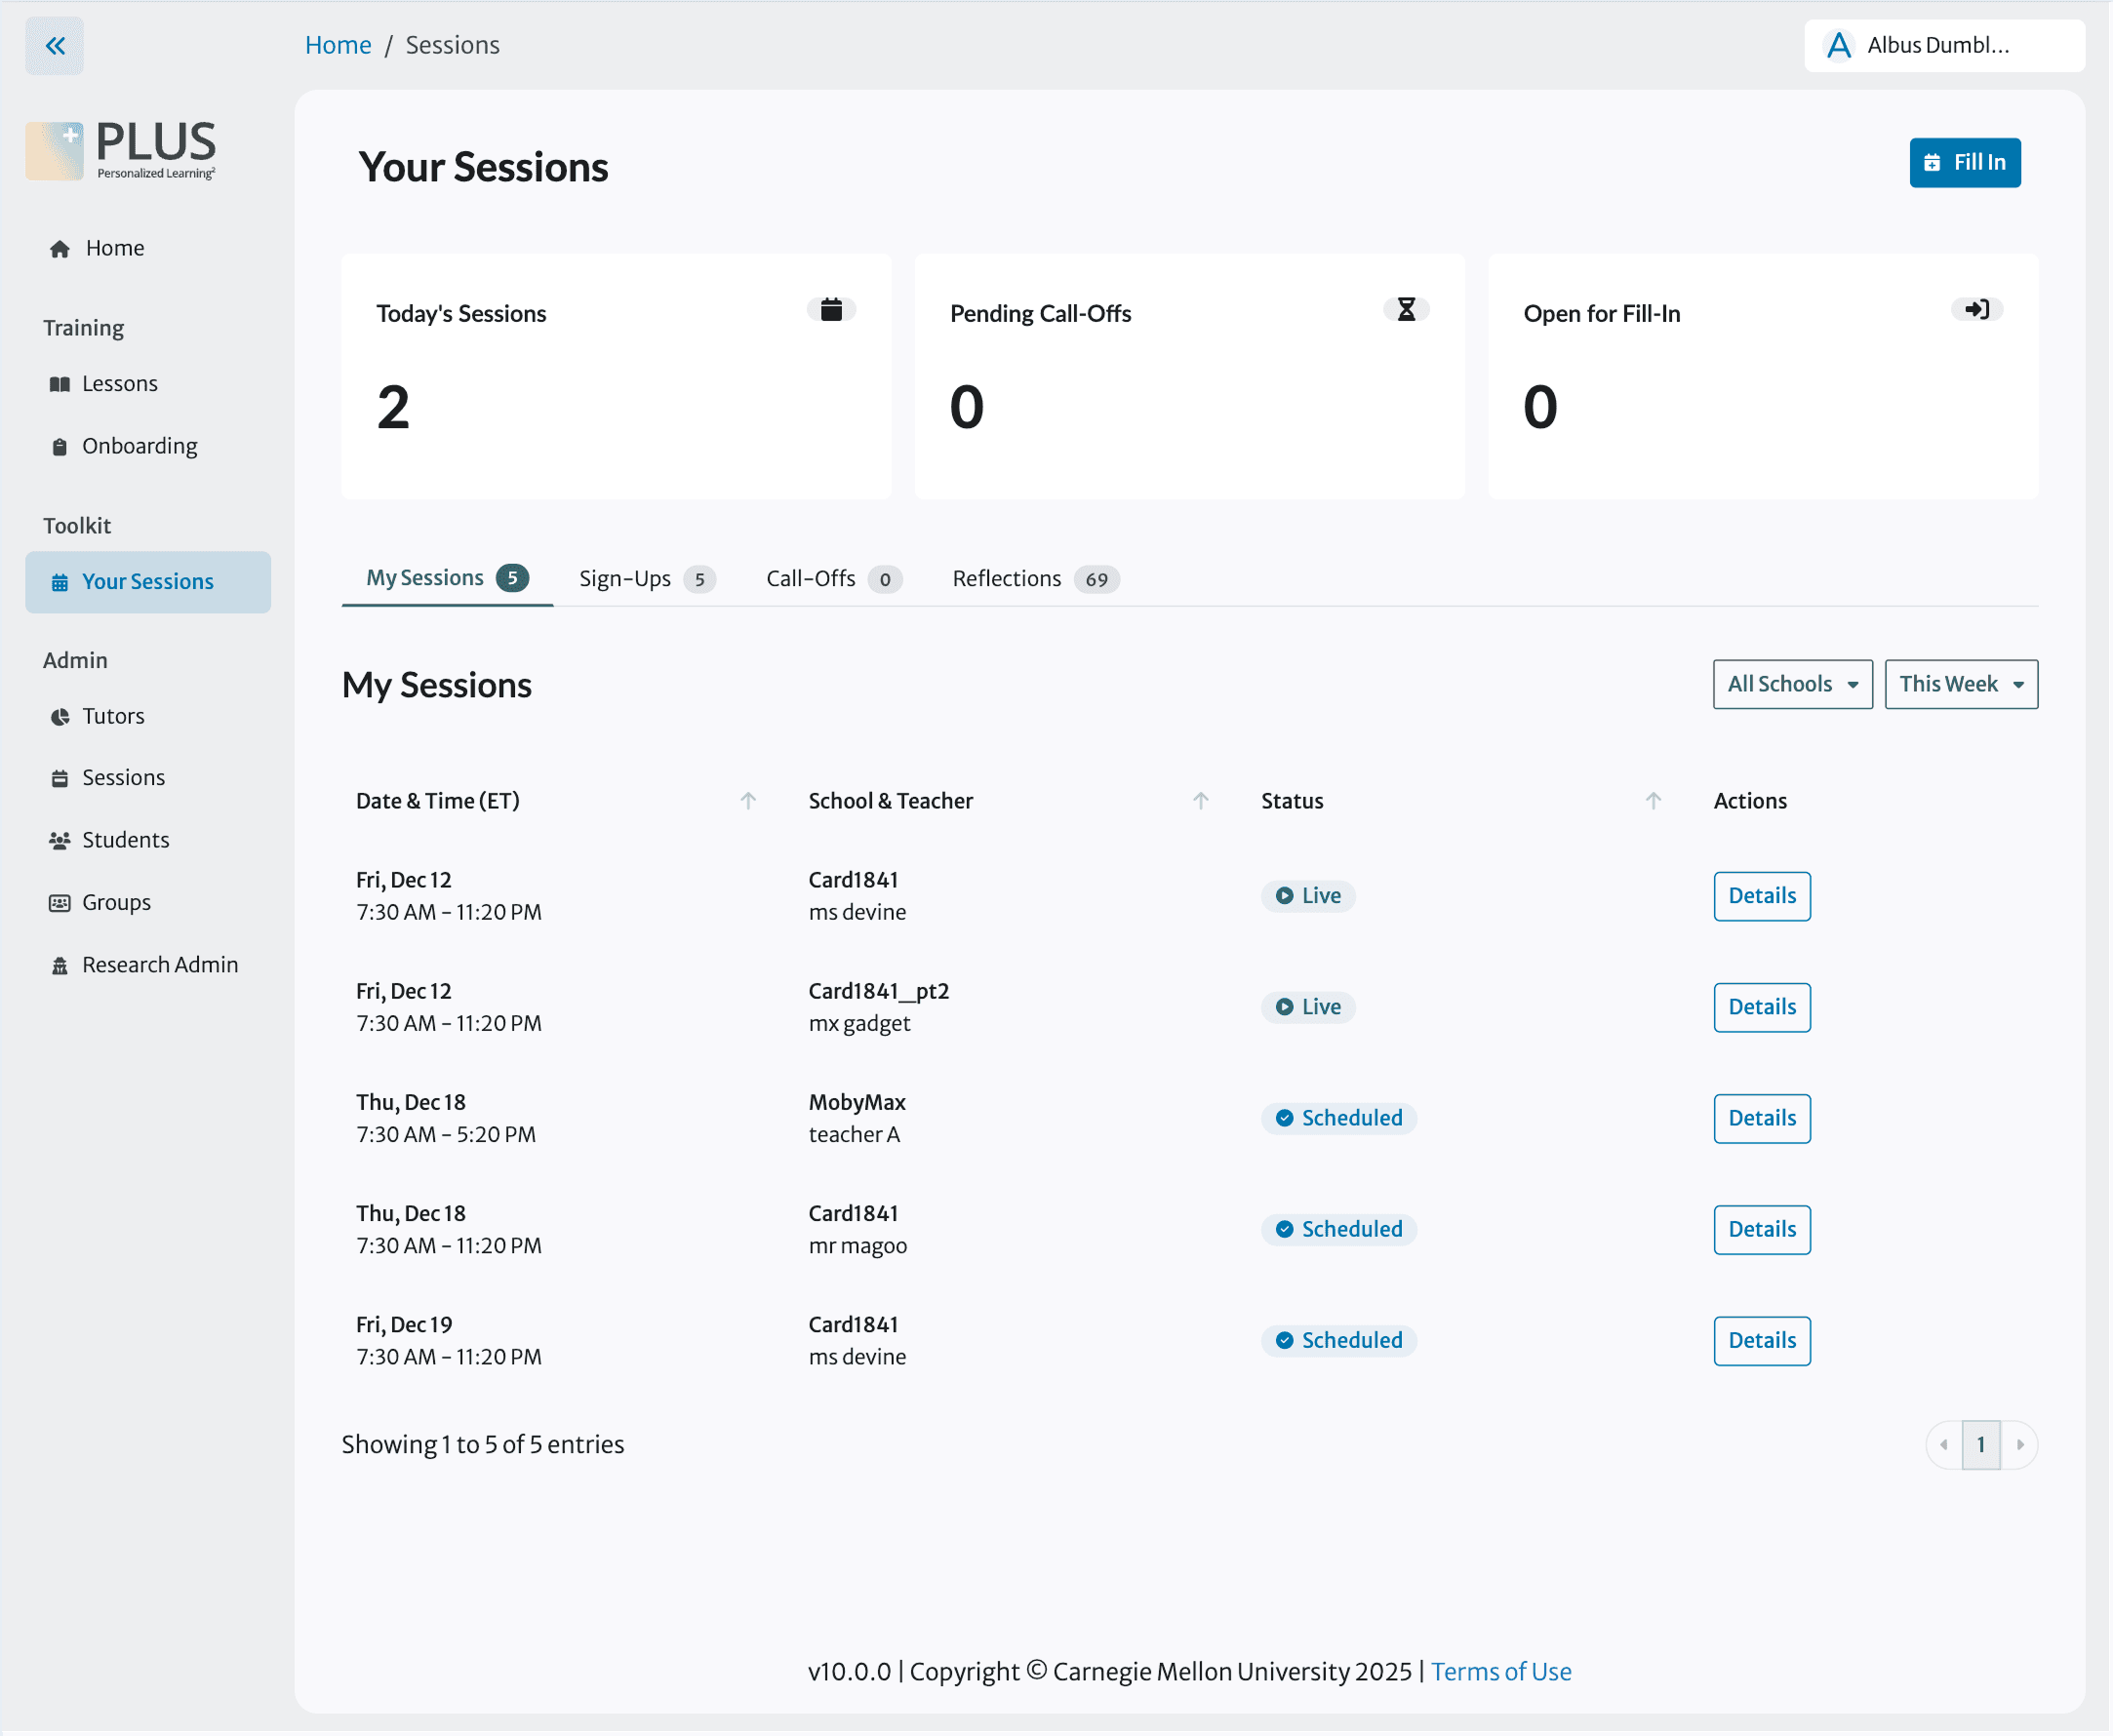Open Tutors admin page in sidebar
Screen dimensions: 2113x1736
tap(112, 716)
